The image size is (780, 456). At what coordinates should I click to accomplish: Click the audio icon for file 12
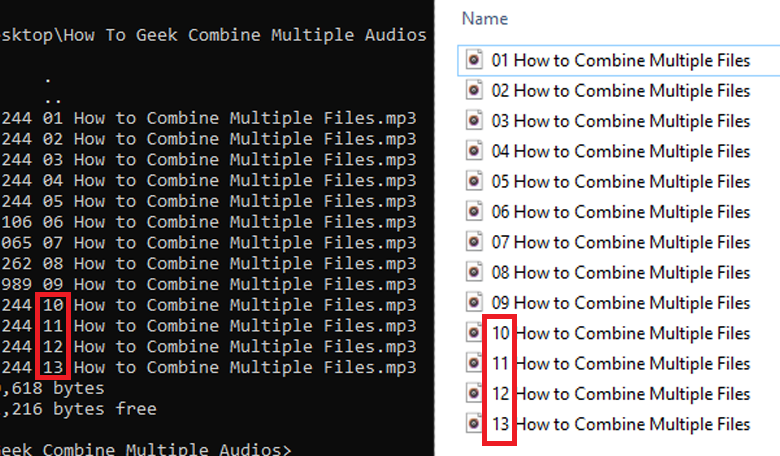(475, 394)
